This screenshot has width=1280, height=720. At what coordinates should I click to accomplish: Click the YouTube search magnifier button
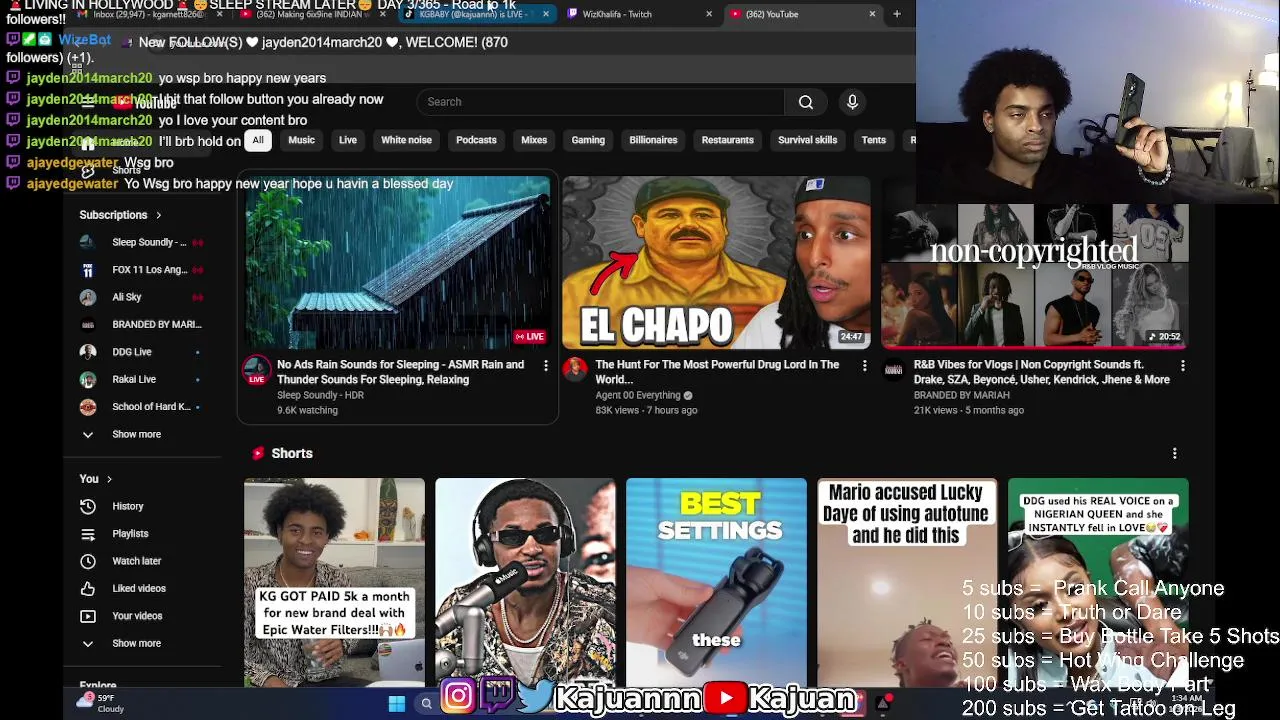(806, 102)
